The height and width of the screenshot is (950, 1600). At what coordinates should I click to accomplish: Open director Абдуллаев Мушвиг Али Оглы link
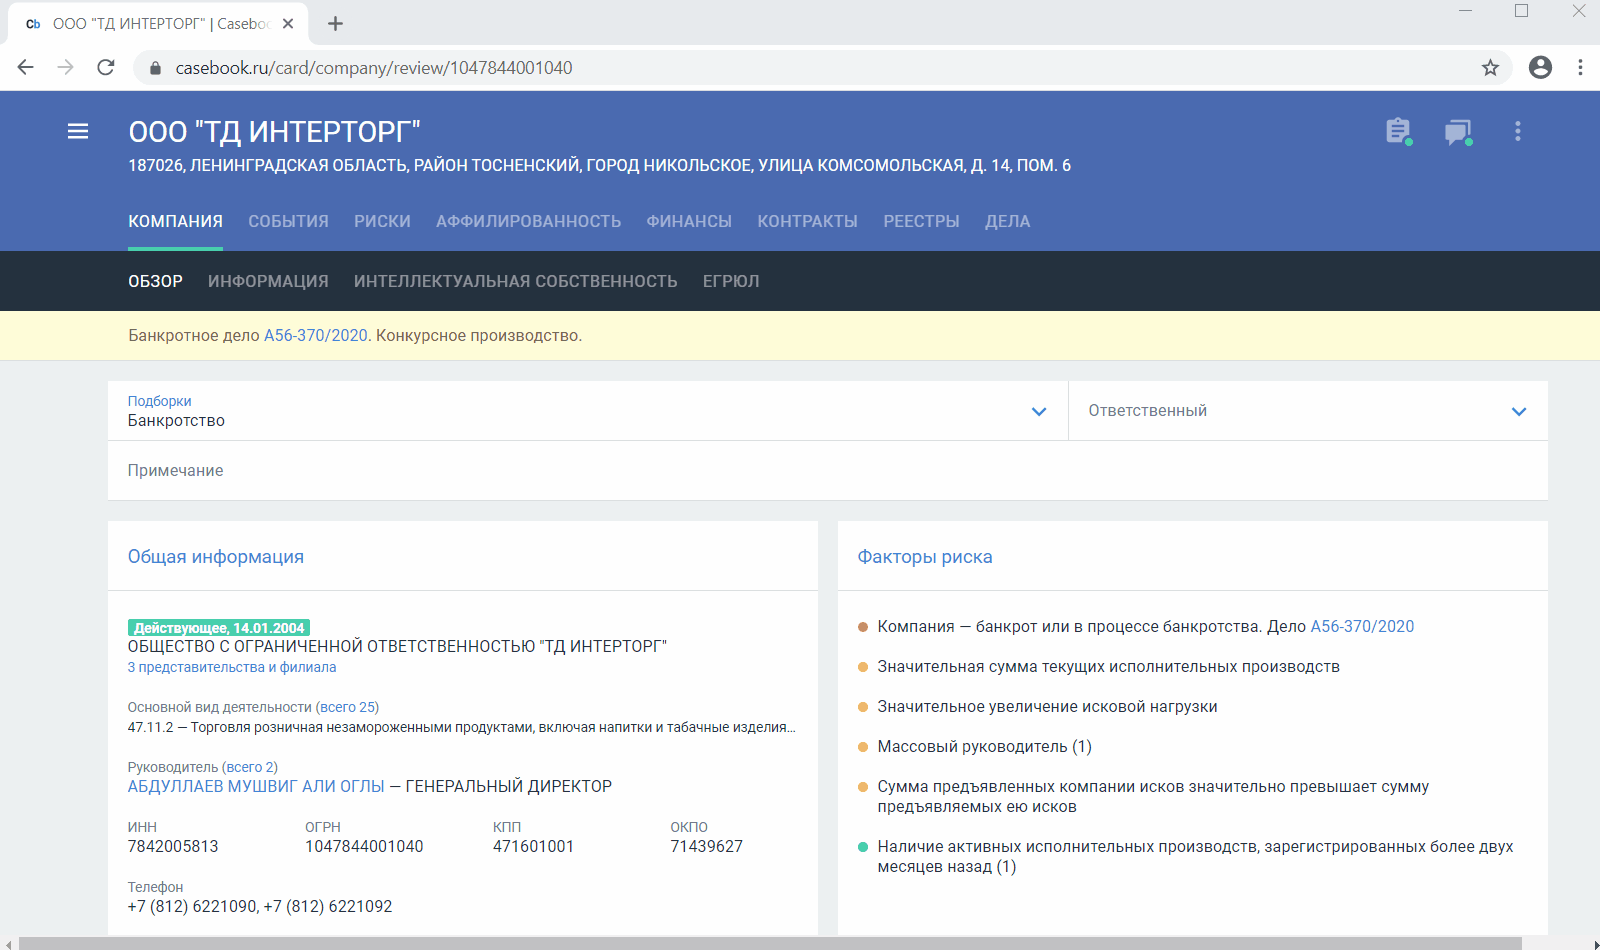[256, 786]
